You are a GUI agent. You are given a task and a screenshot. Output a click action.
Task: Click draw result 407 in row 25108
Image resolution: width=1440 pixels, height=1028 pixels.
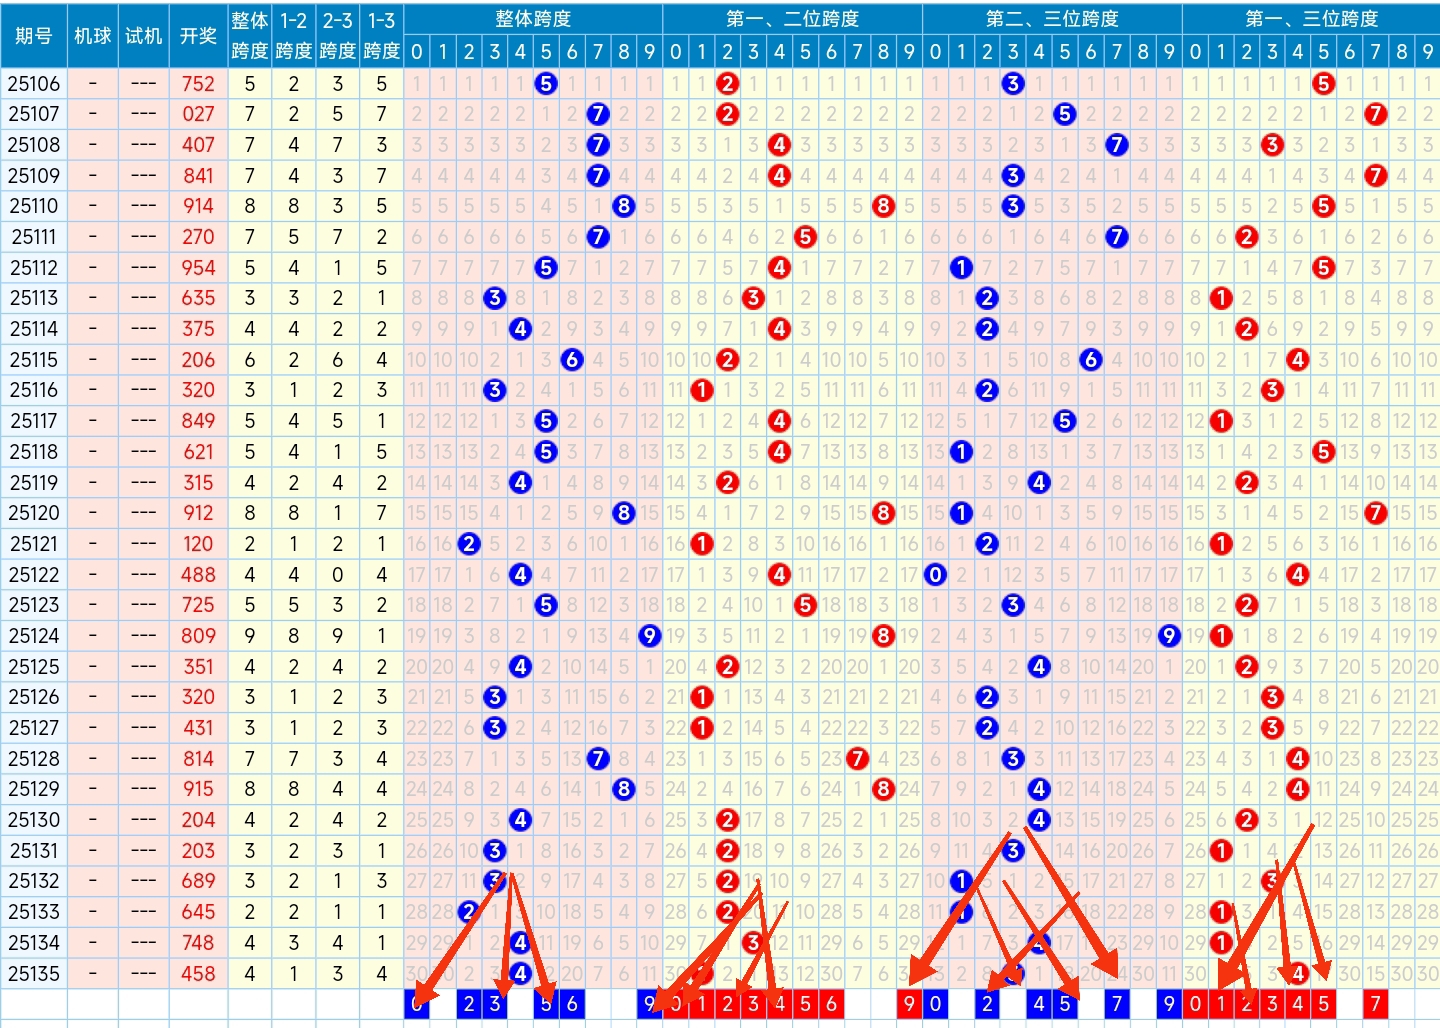tap(198, 145)
